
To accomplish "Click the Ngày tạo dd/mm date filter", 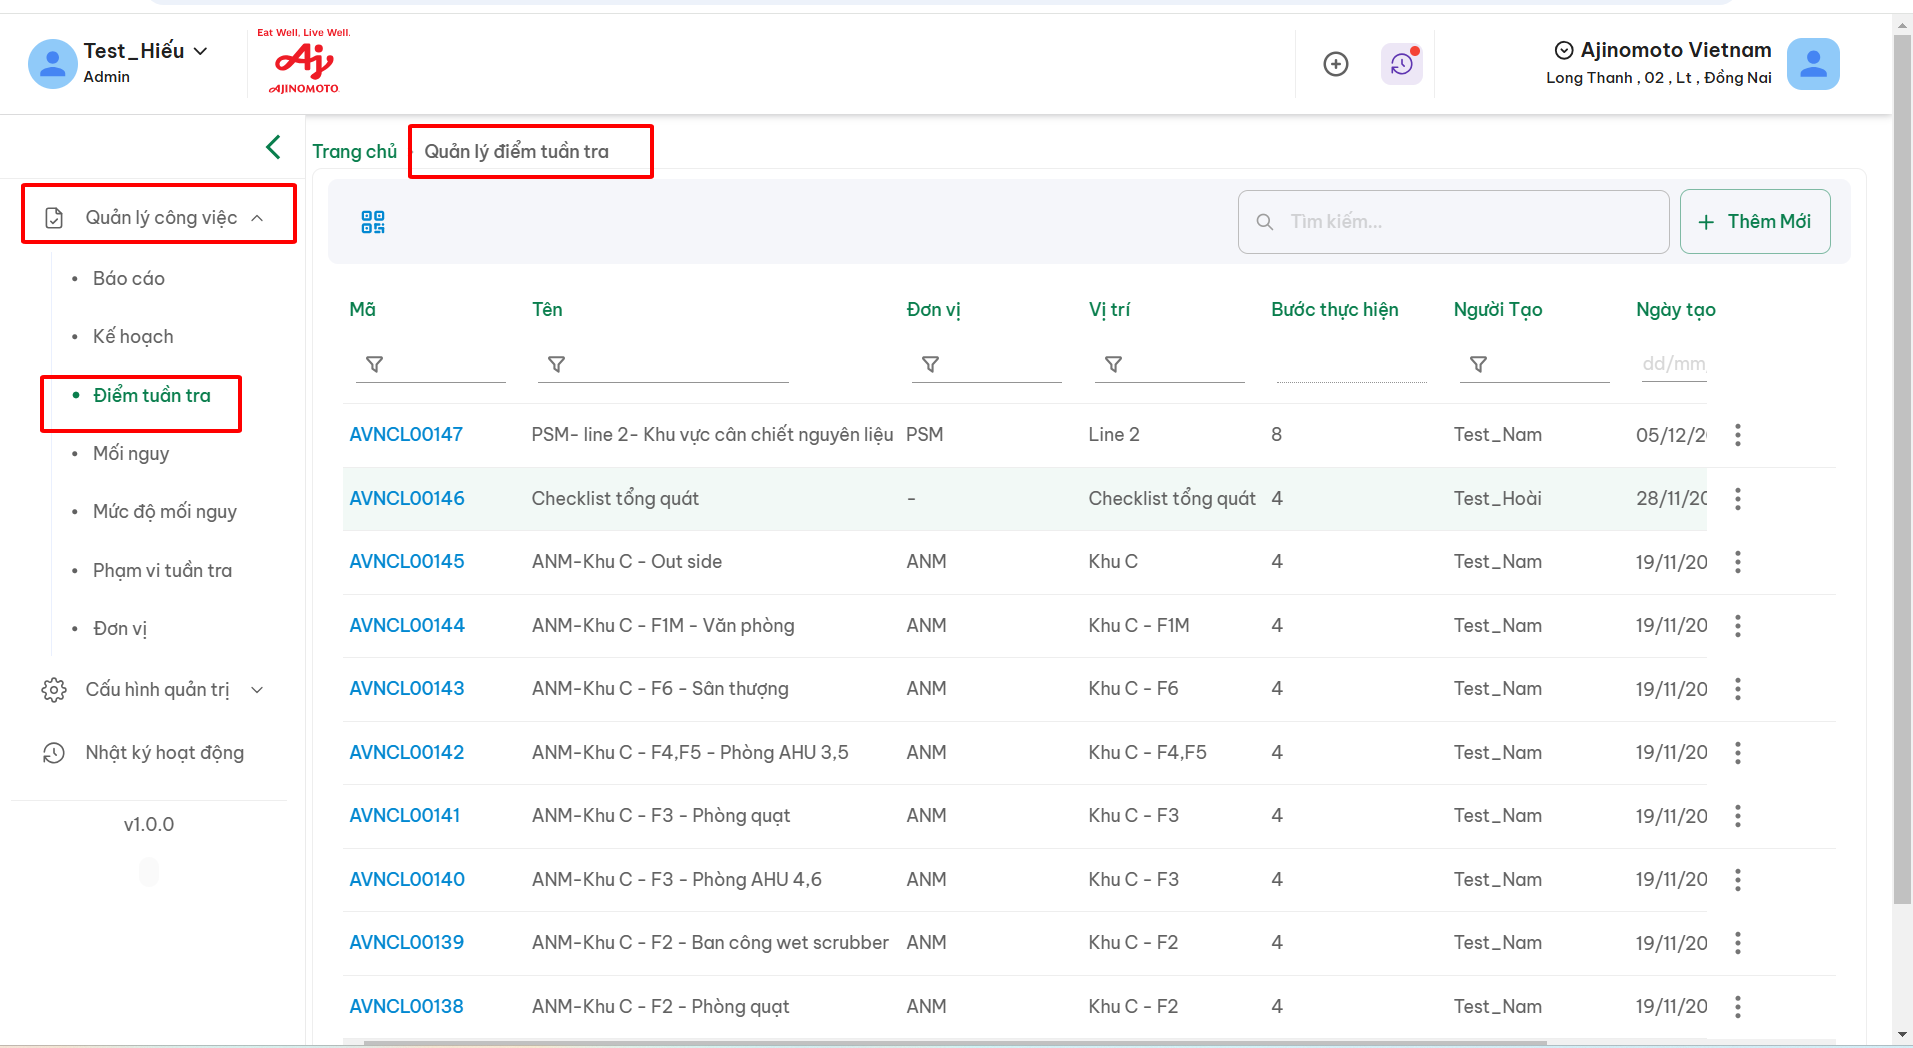I will coord(1674,364).
